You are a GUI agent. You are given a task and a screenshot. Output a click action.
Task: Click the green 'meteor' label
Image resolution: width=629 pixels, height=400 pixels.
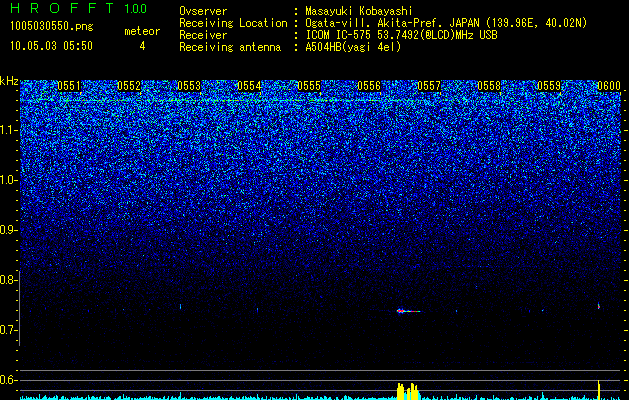click(142, 31)
